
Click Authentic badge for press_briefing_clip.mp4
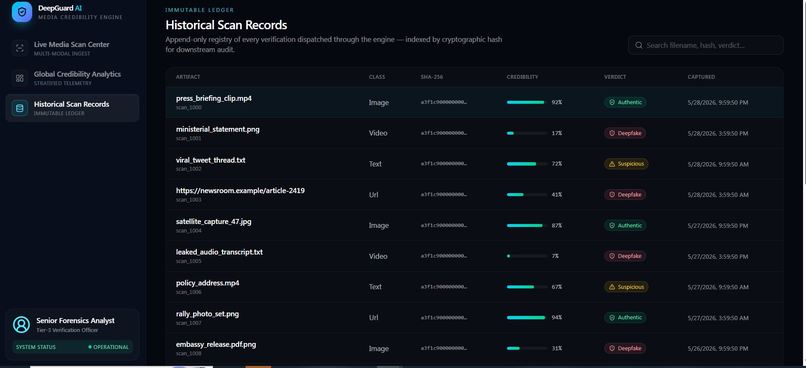[625, 102]
